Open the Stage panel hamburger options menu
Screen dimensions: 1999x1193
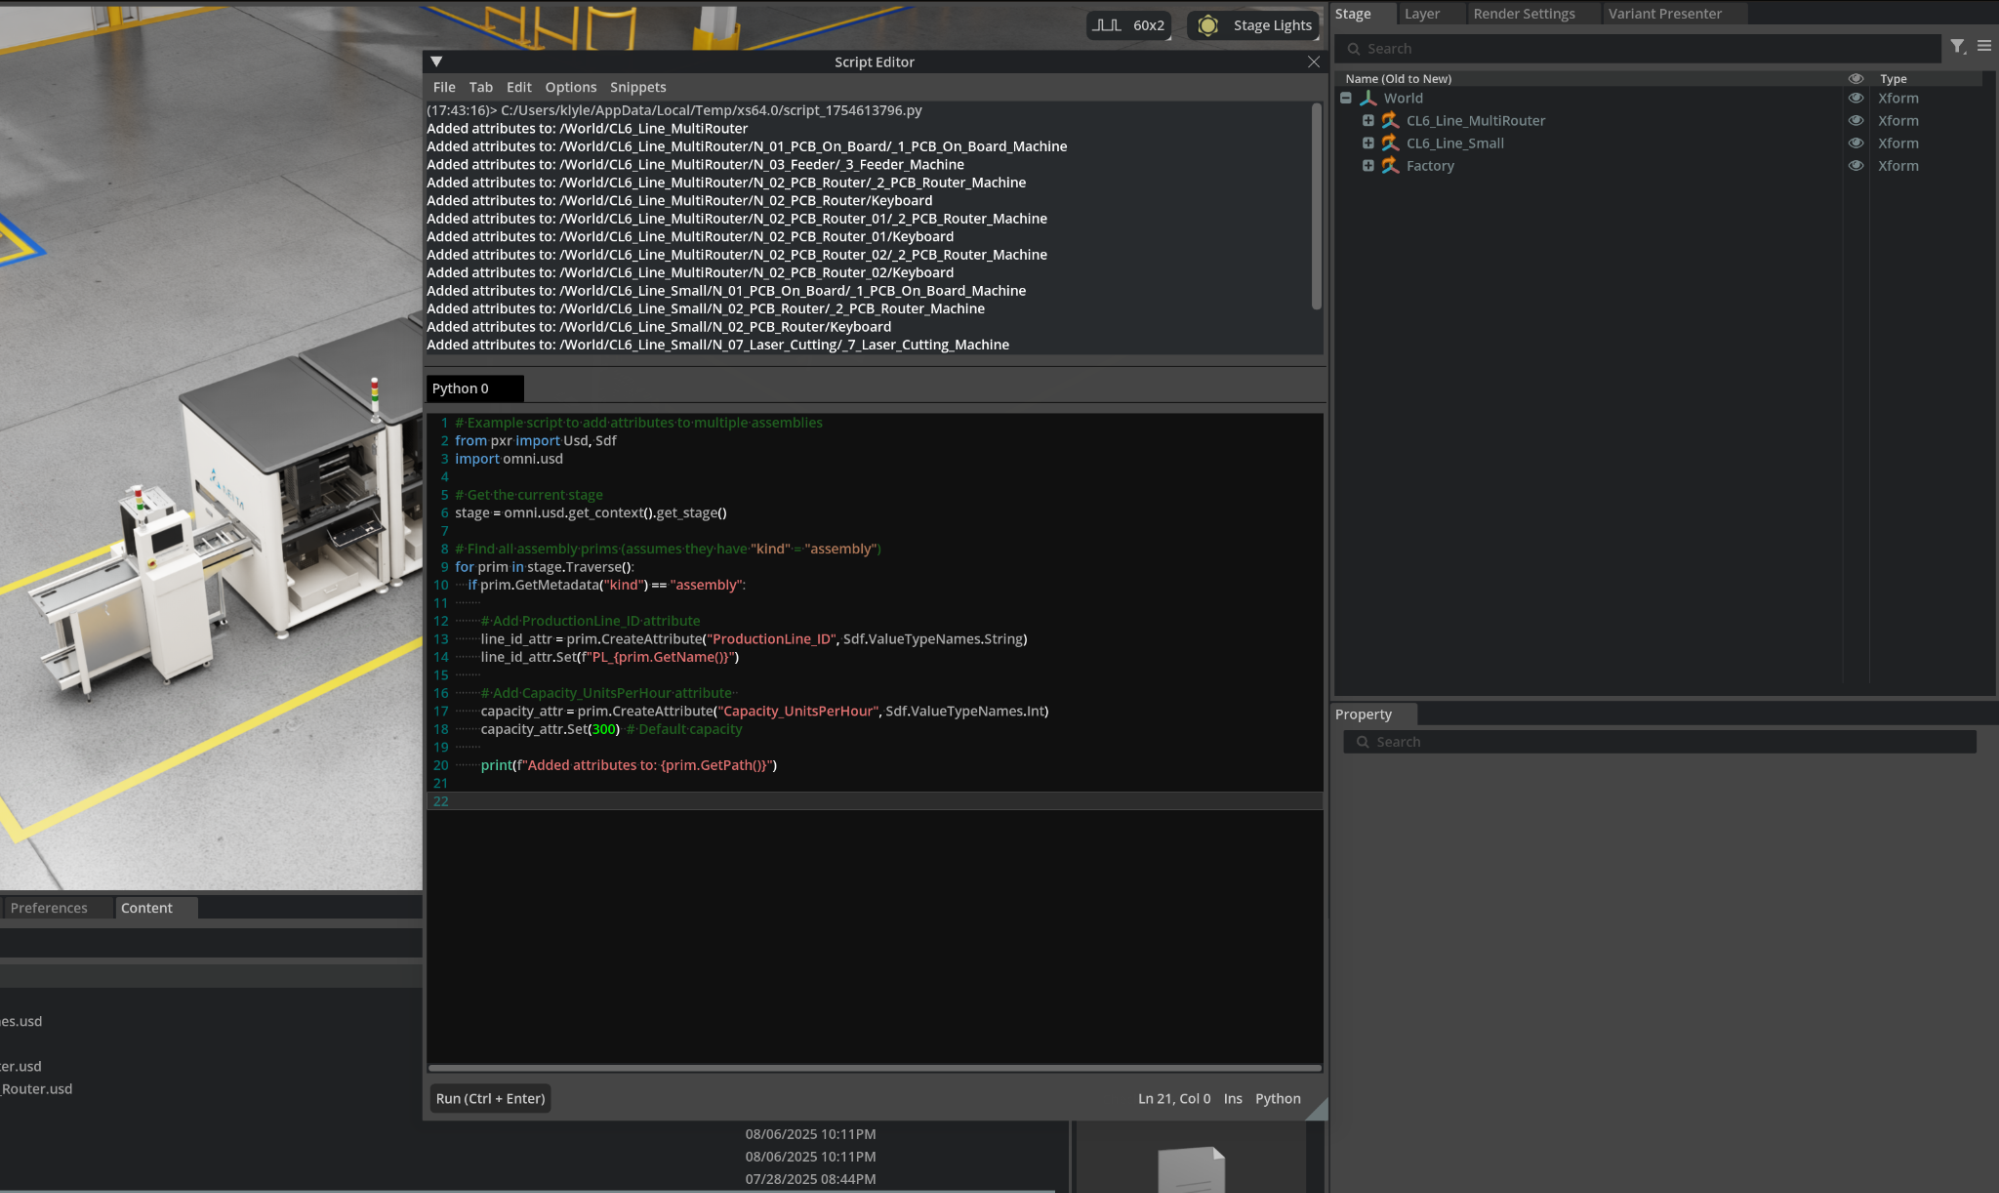(1984, 46)
